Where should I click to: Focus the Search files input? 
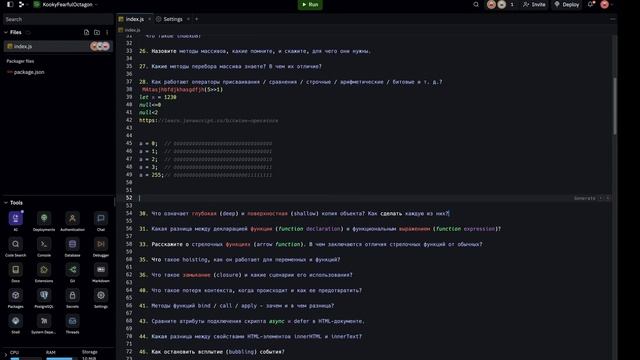tap(58, 19)
